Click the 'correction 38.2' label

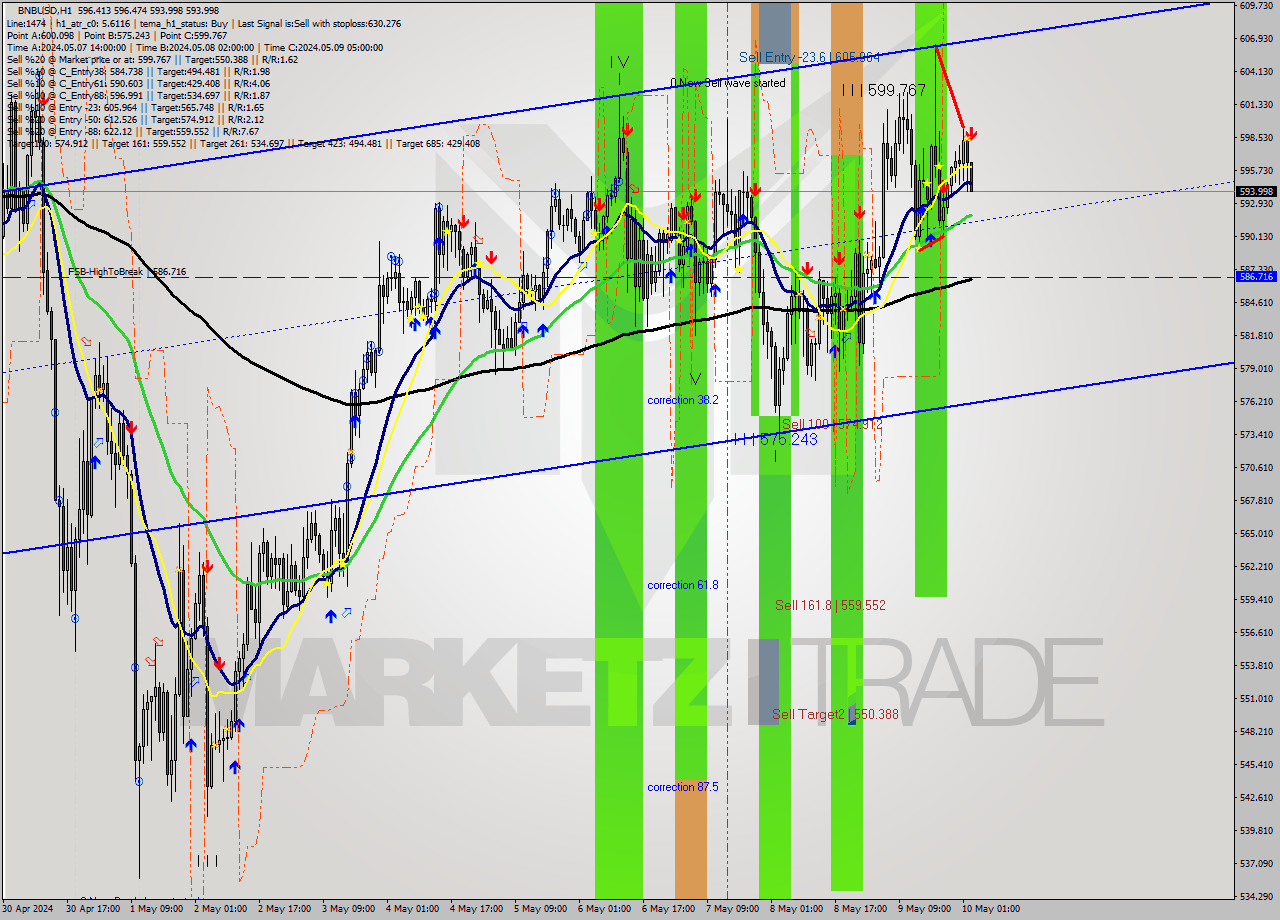pos(683,400)
